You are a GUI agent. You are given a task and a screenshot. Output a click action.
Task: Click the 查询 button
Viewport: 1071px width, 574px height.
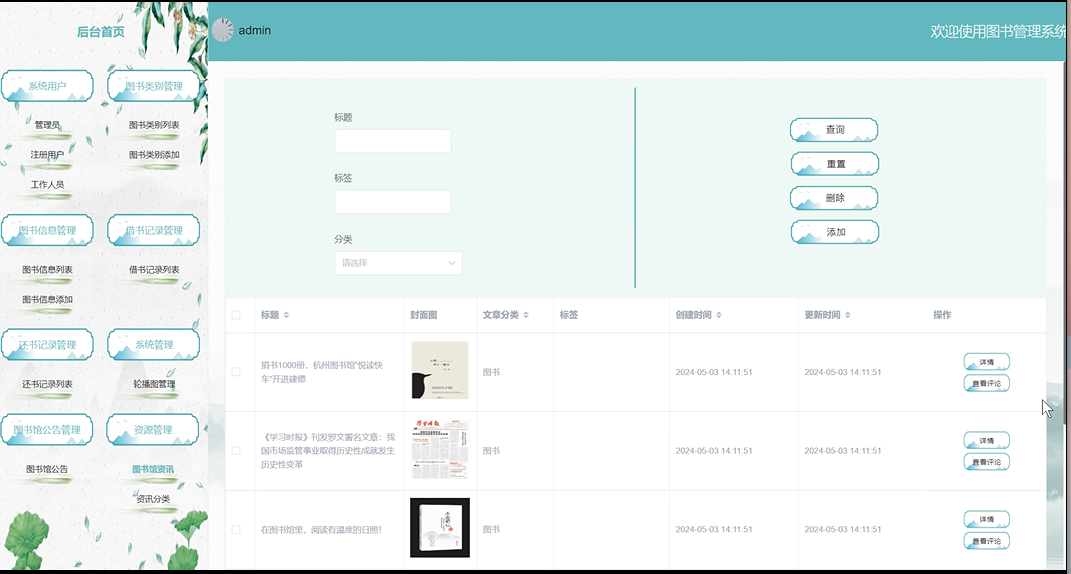coord(834,129)
